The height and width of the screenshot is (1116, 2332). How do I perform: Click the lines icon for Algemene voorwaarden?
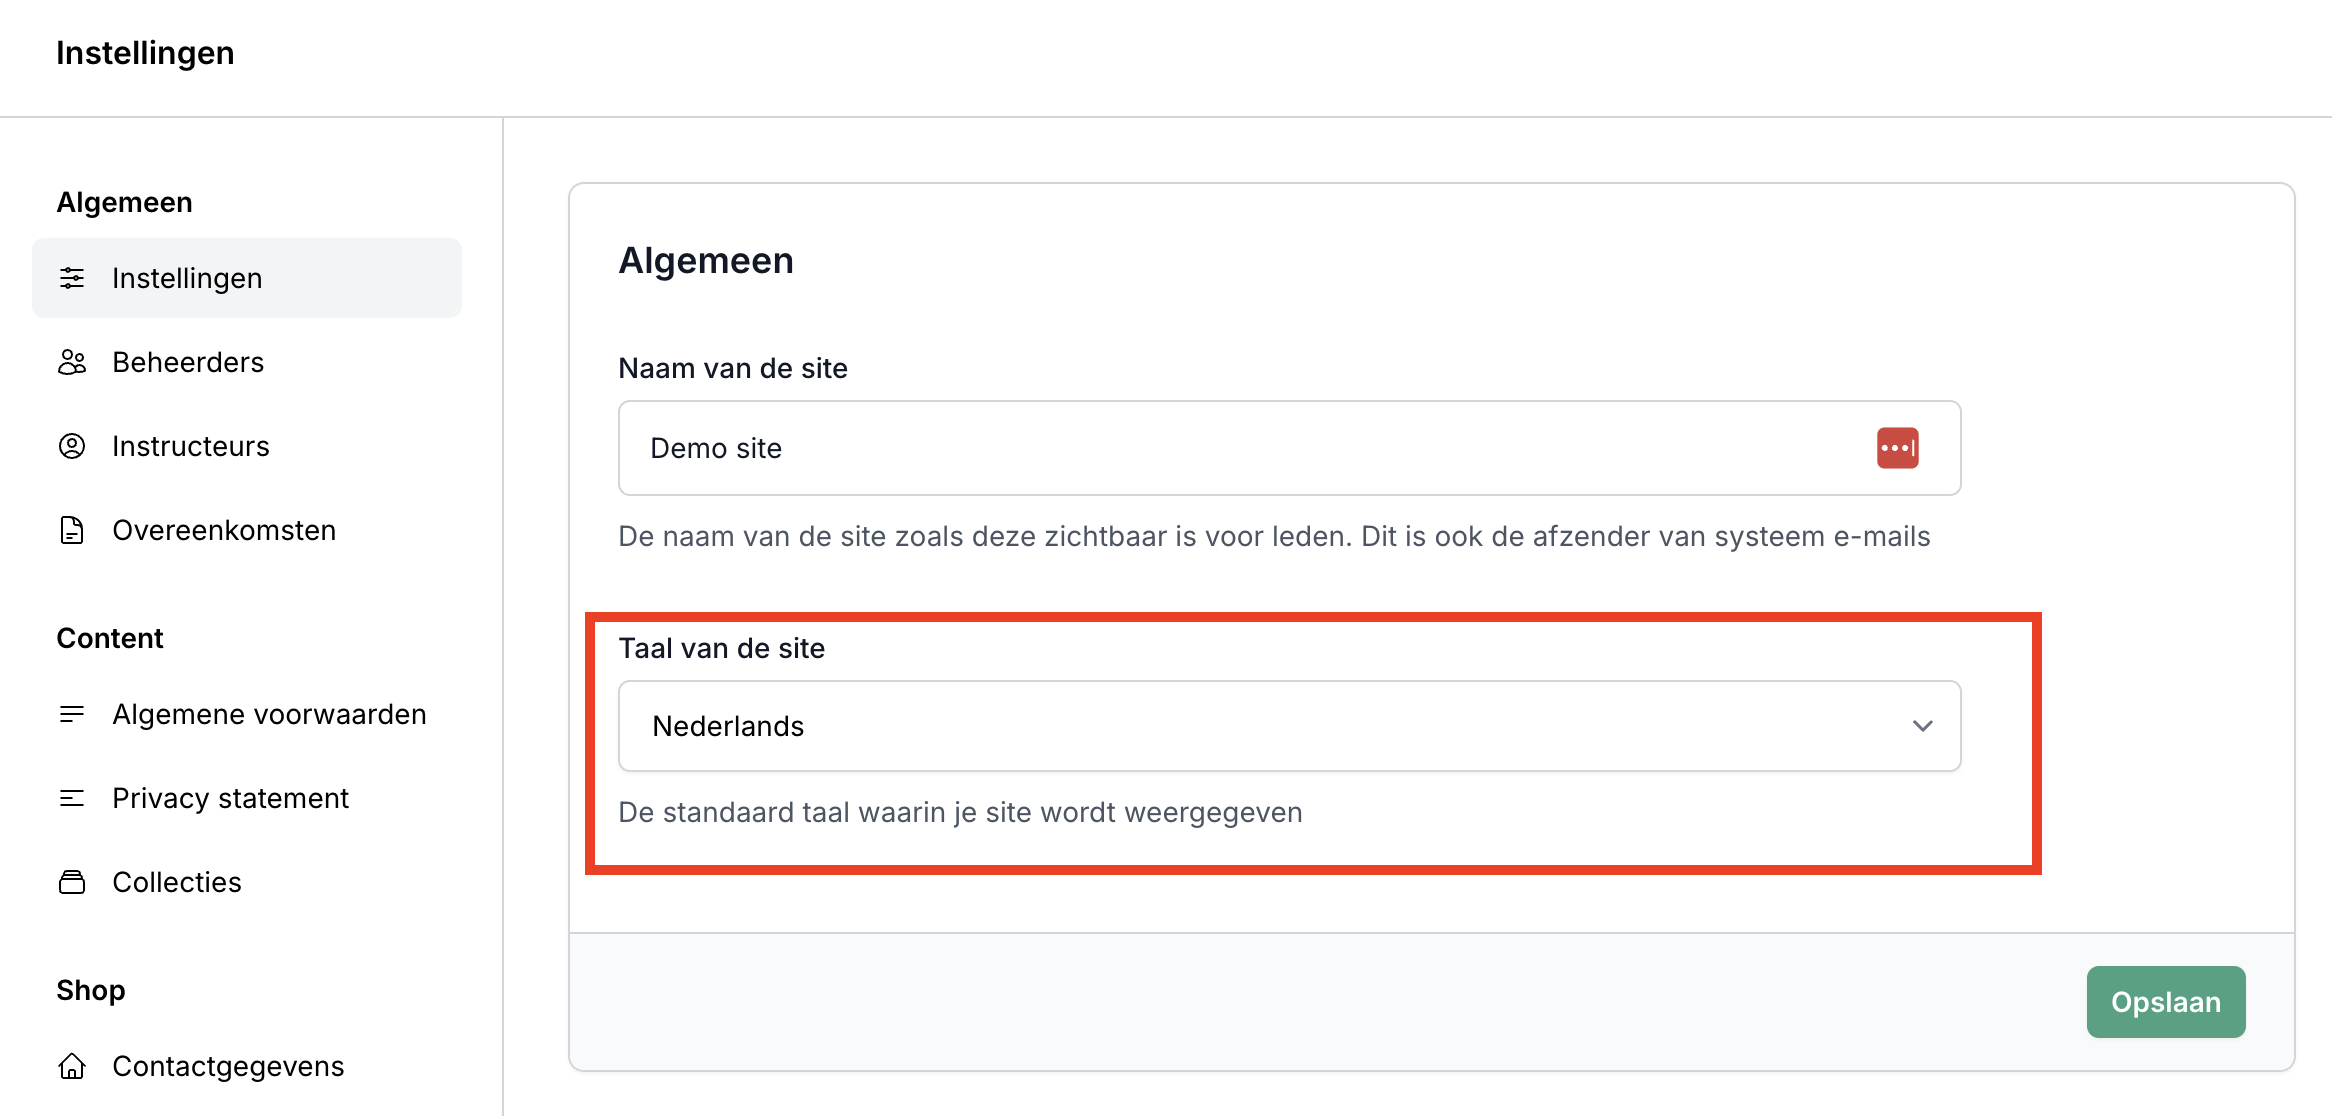(x=72, y=714)
